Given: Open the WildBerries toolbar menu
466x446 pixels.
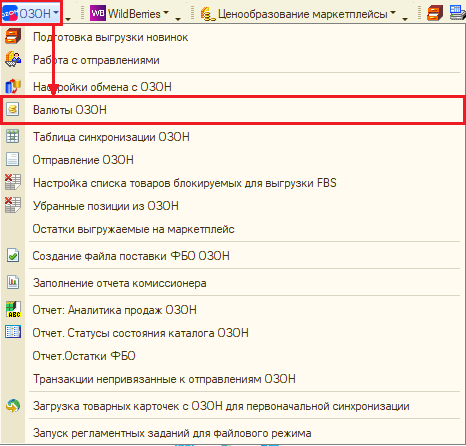Looking at the screenshot, I should [x=130, y=14].
